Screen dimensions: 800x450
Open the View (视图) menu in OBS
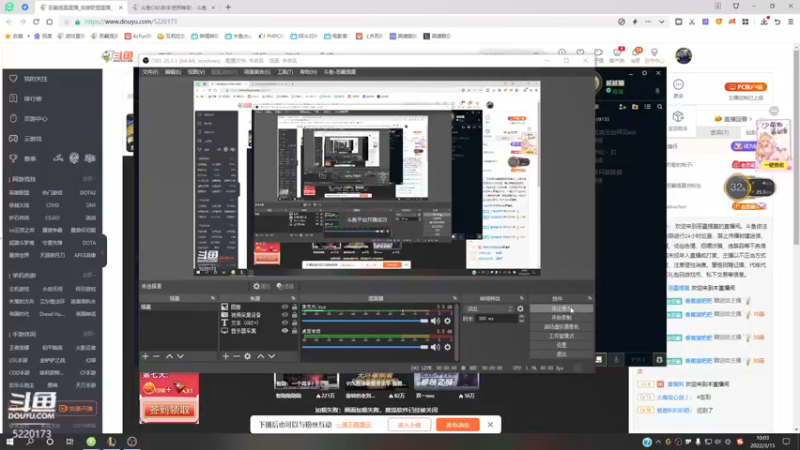tap(196, 72)
